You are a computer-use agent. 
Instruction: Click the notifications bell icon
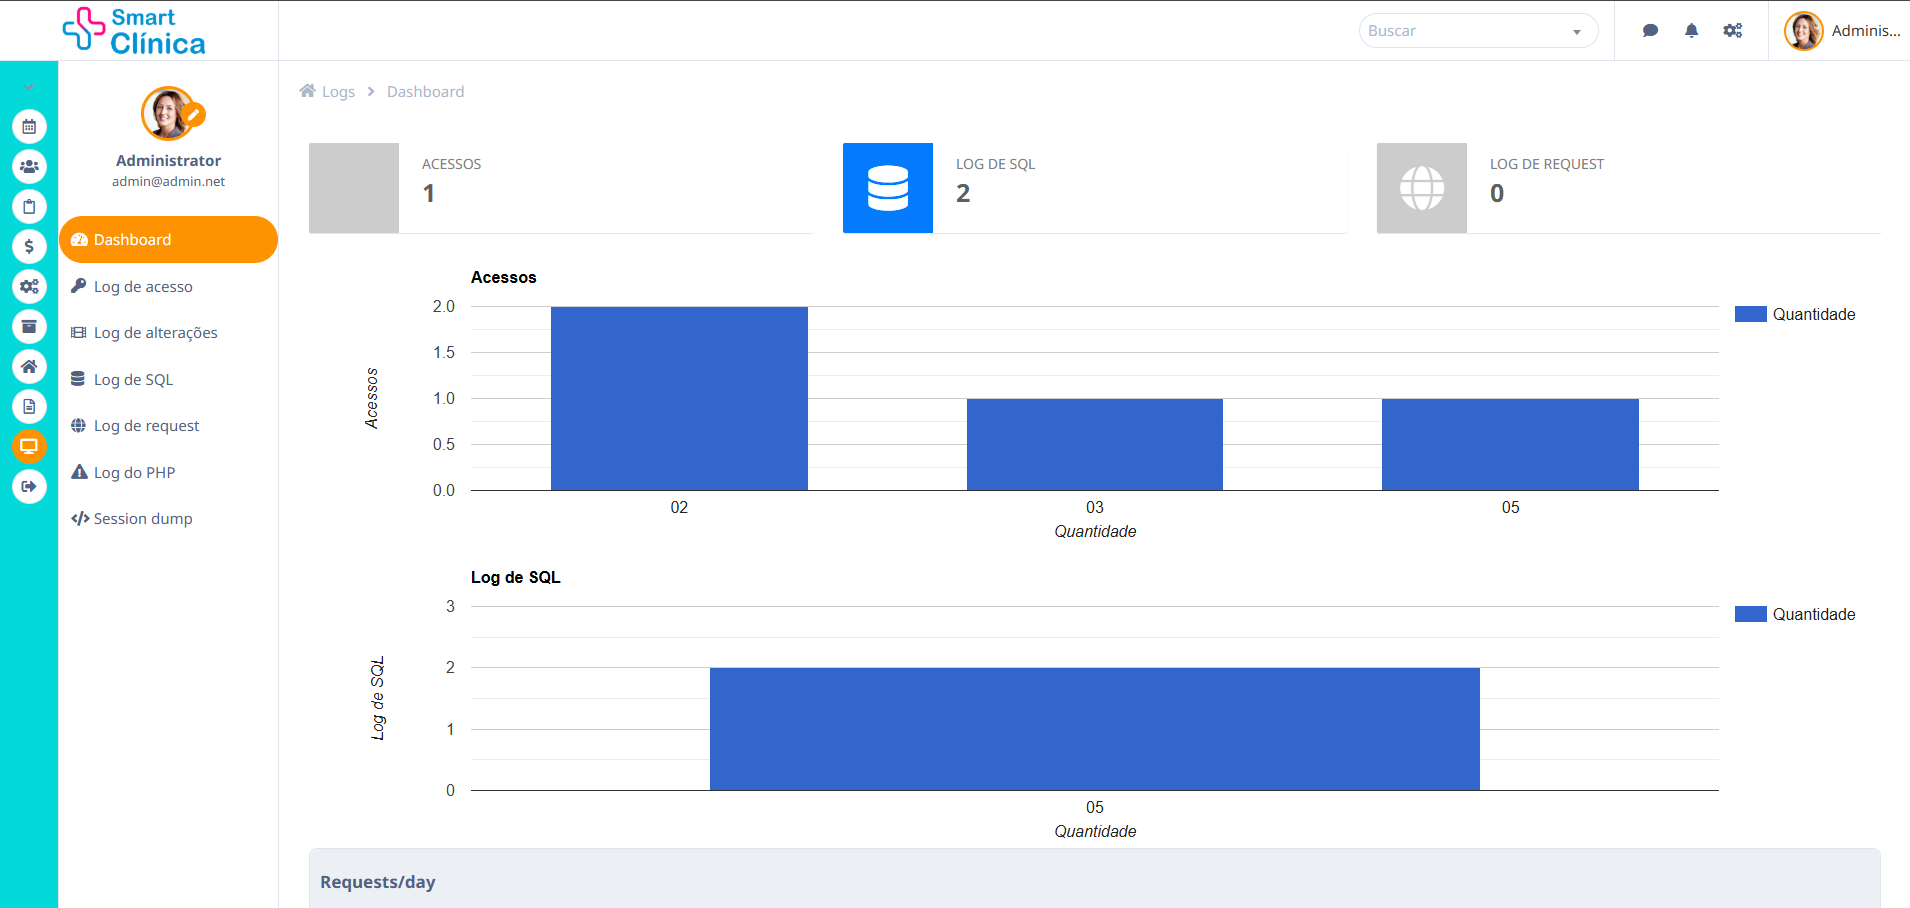(1691, 31)
